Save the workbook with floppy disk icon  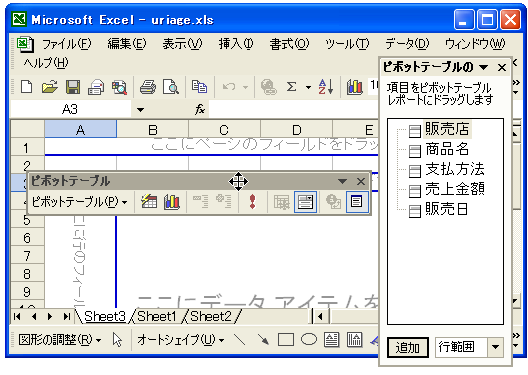tap(73, 87)
